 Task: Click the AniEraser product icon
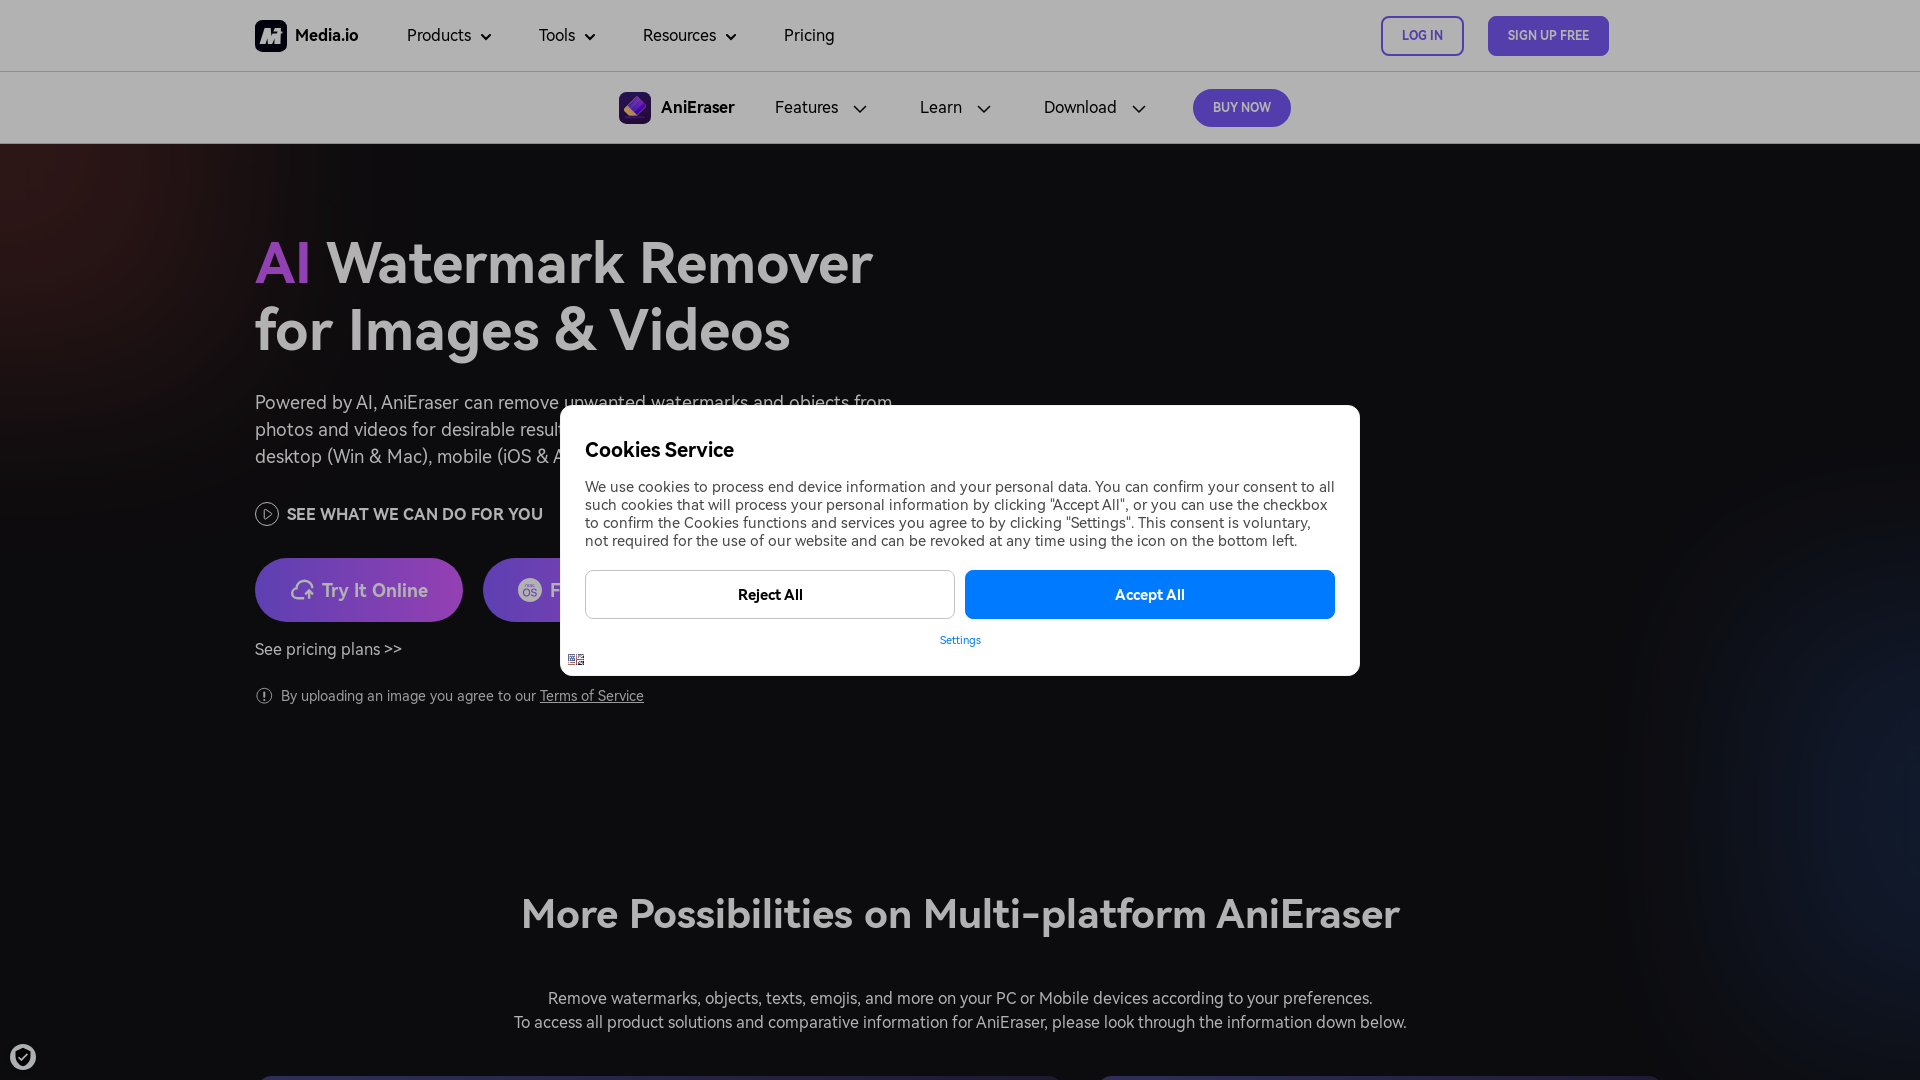coord(634,107)
